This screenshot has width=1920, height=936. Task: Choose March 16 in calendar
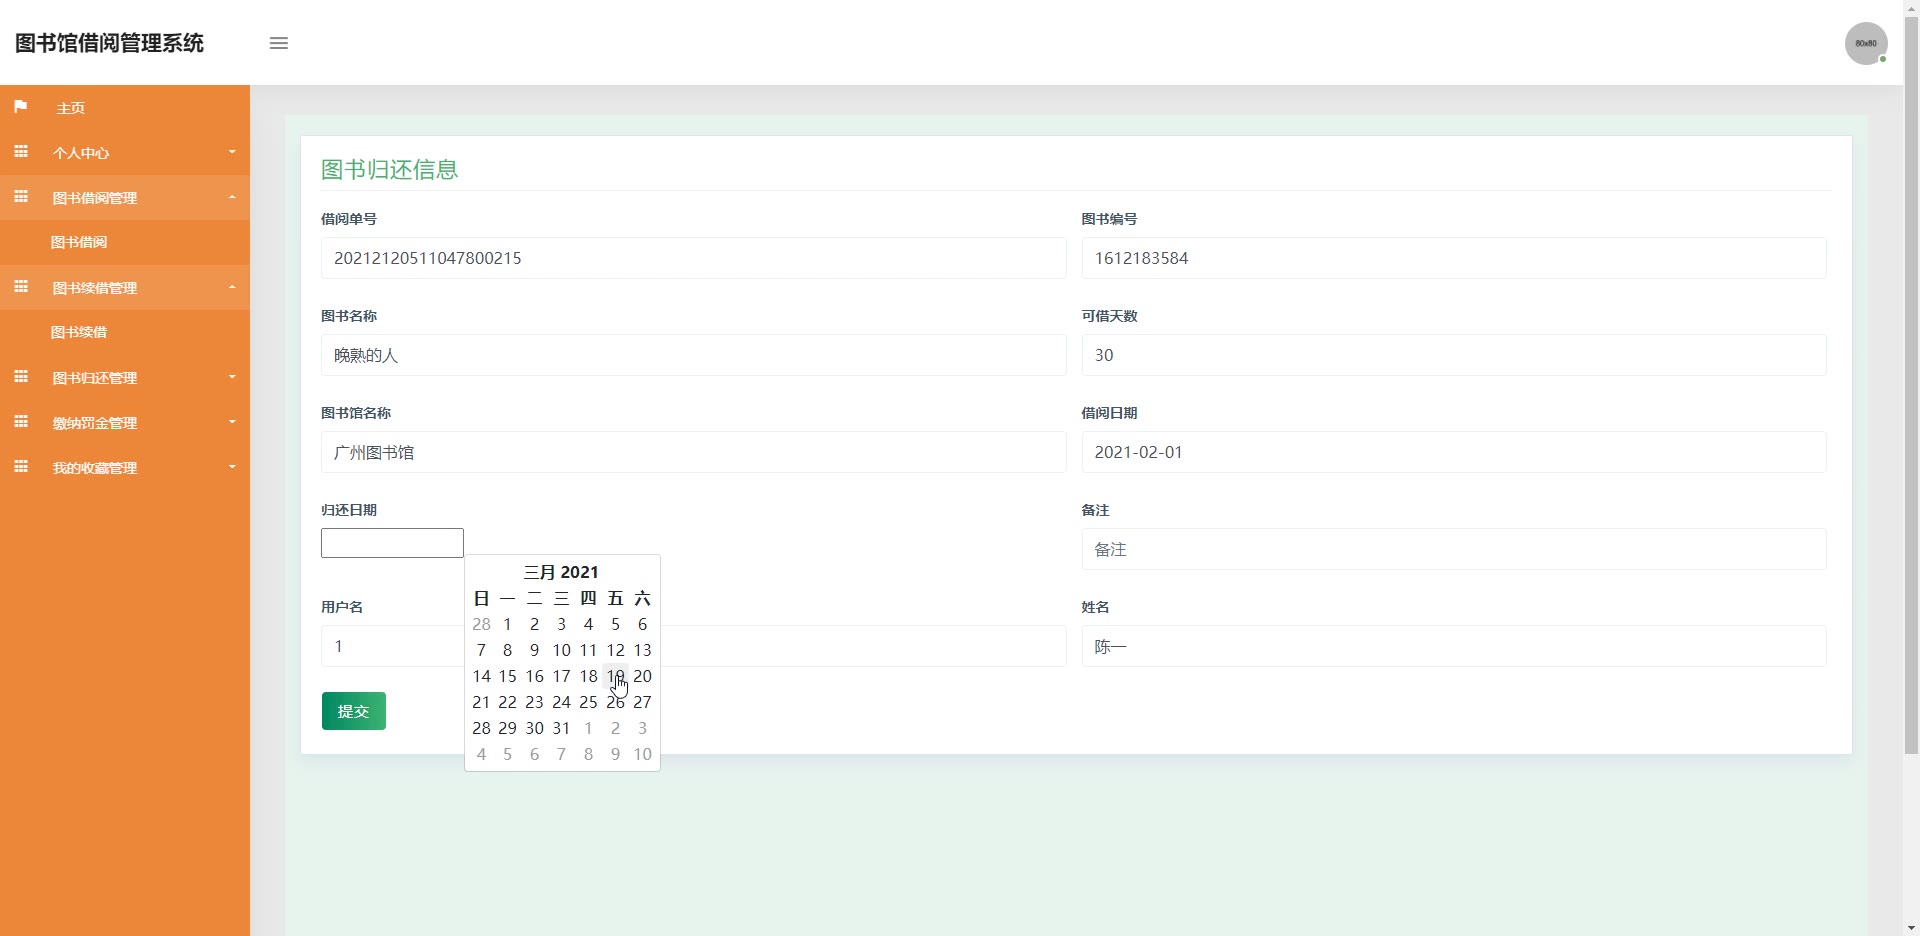click(x=534, y=676)
